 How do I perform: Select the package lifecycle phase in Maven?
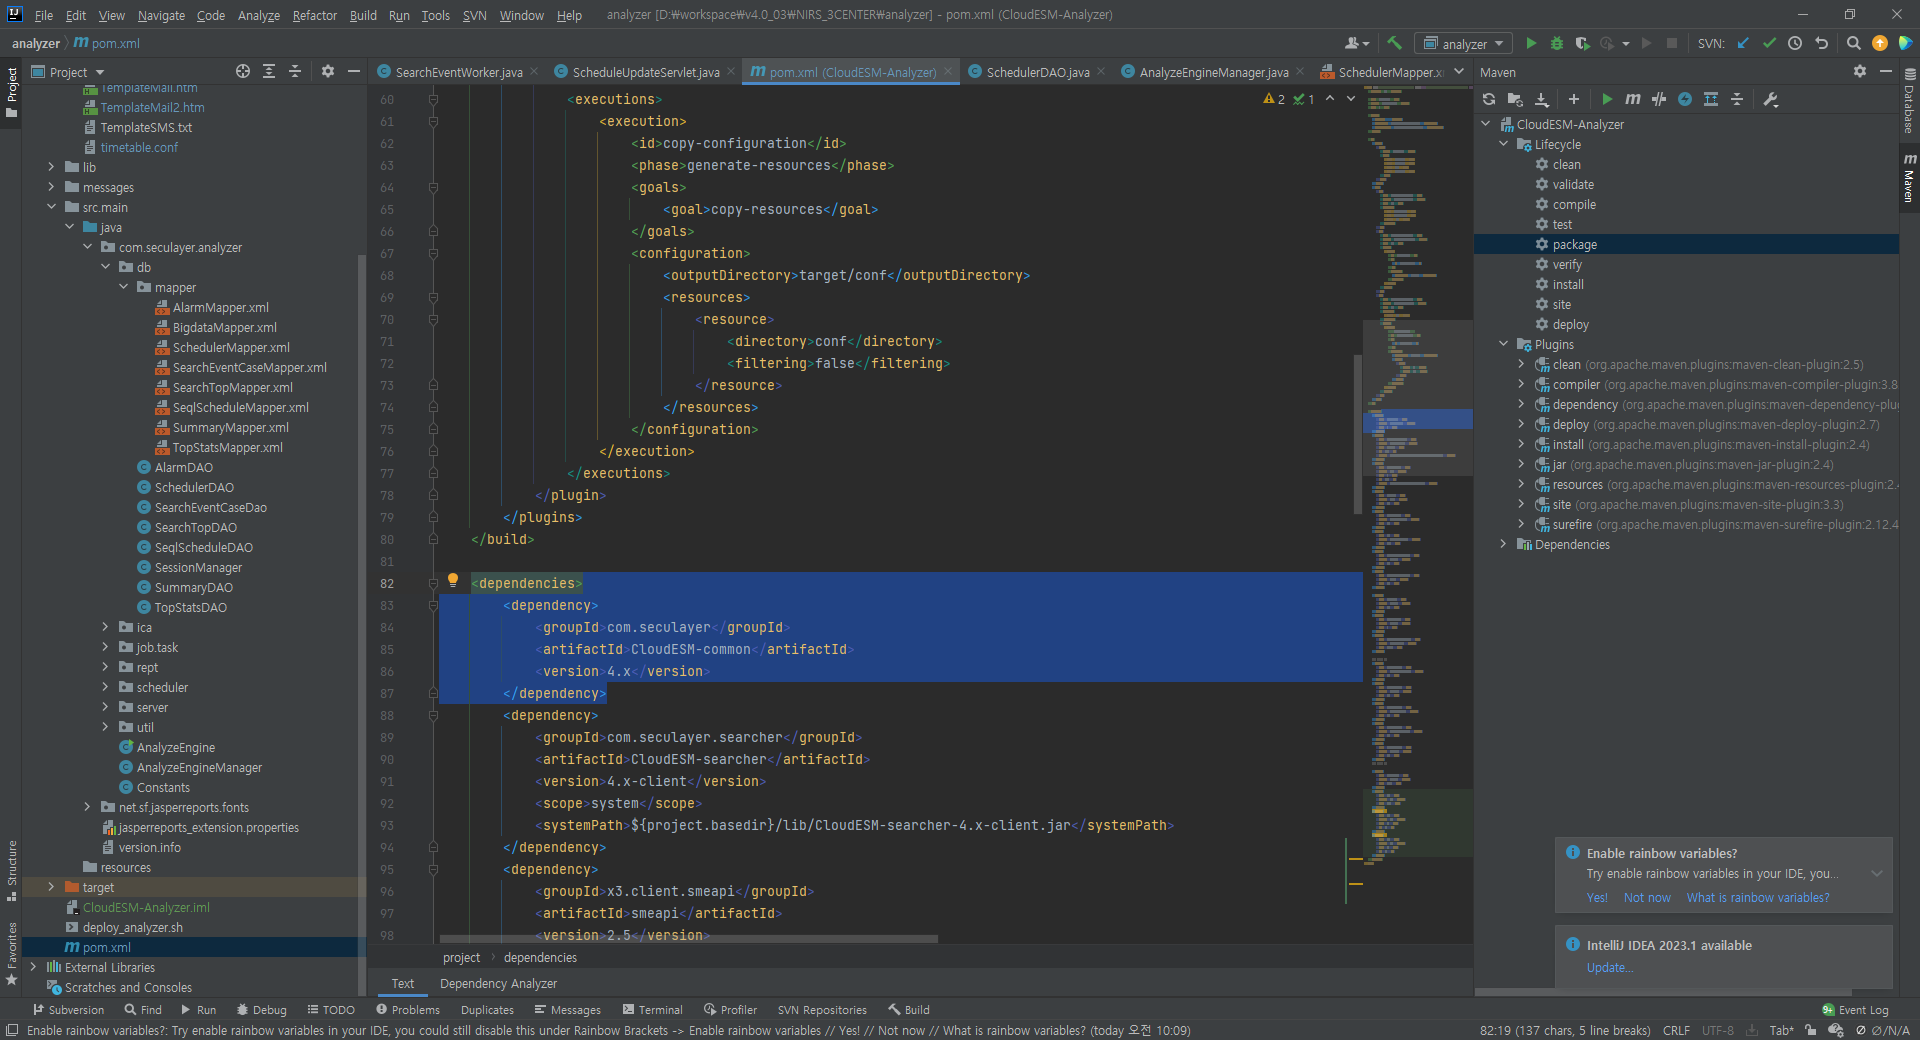point(1575,244)
